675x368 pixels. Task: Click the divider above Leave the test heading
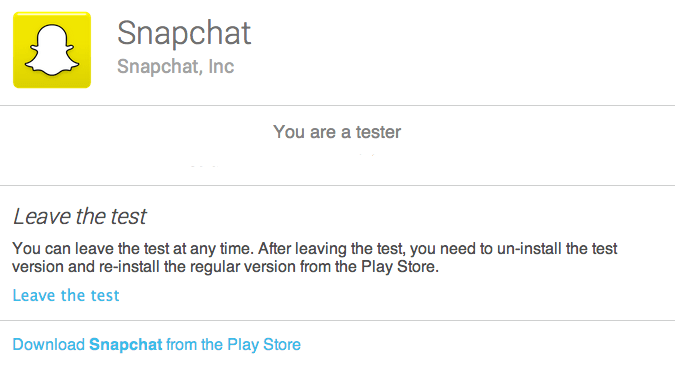point(338,186)
